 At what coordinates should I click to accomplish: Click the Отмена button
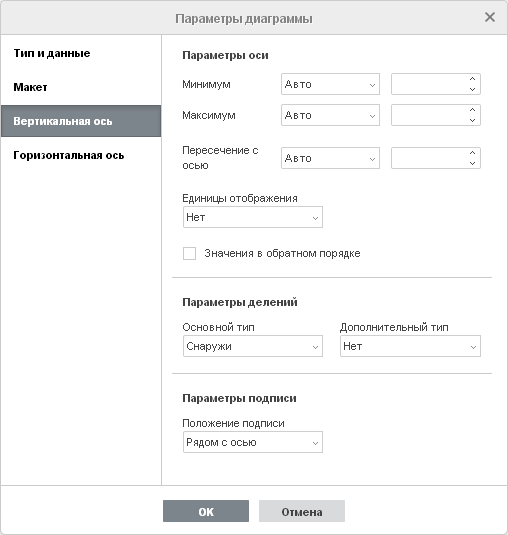302,511
